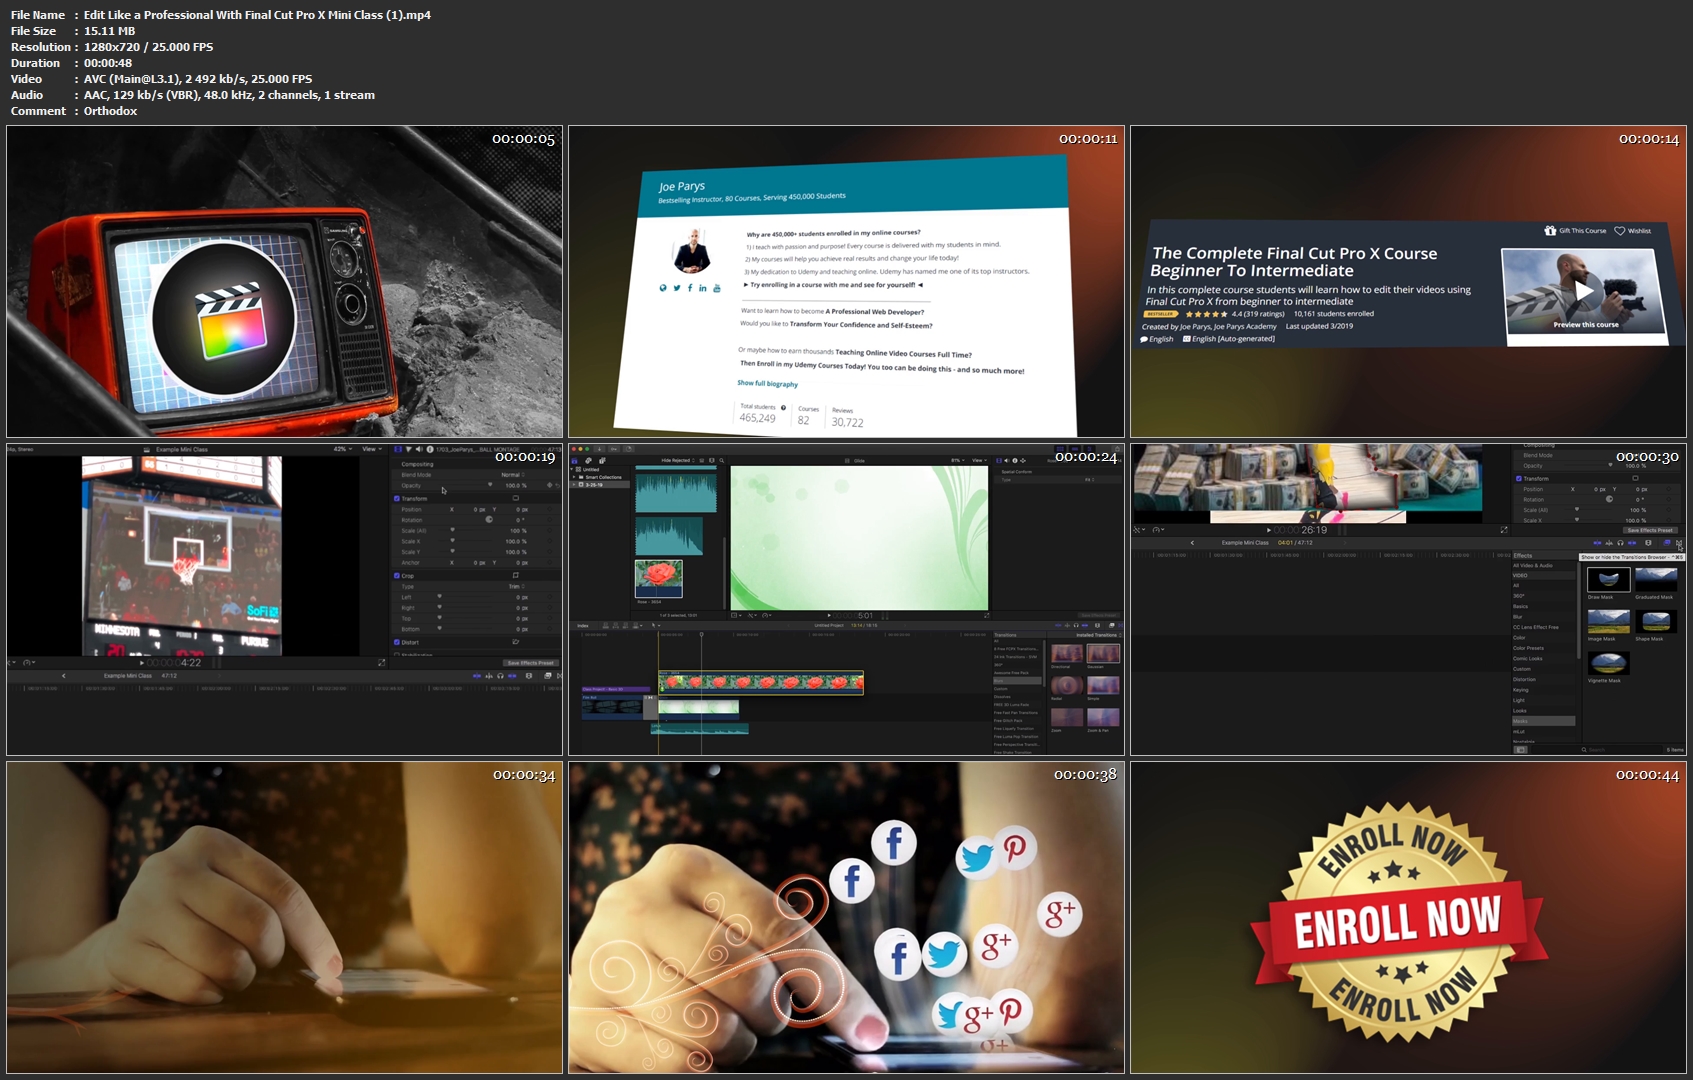Click the photos and audio sidebar icon in 00:00:24 frame
Screen dimensions: 1693x1080
[588, 460]
